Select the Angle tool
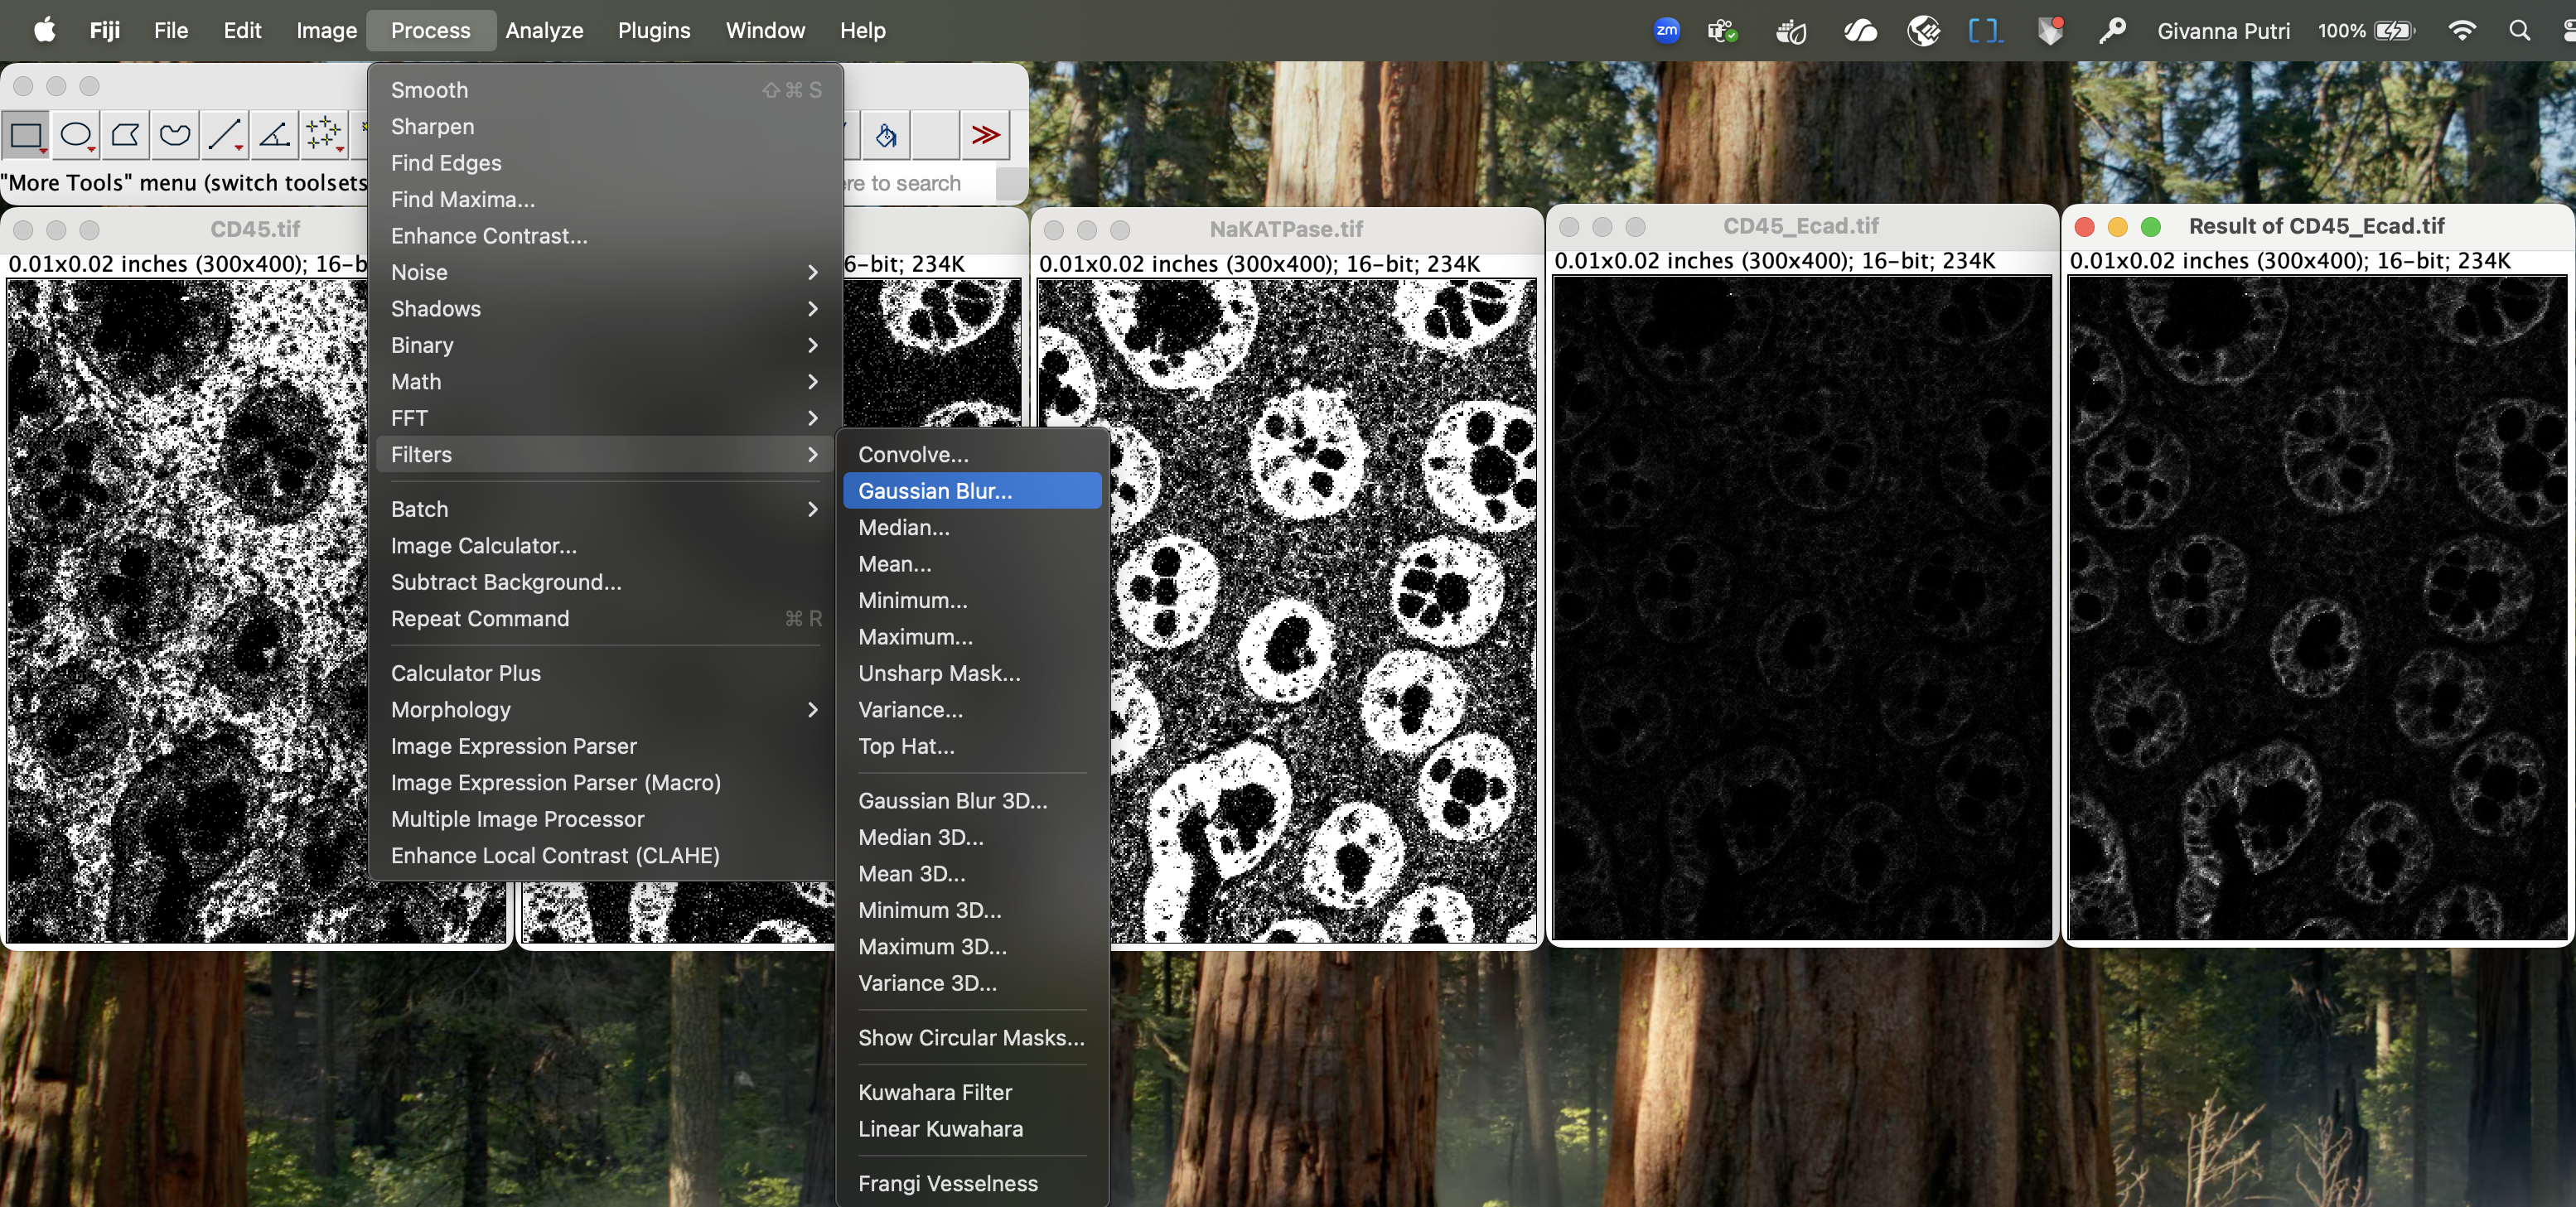 coord(274,135)
